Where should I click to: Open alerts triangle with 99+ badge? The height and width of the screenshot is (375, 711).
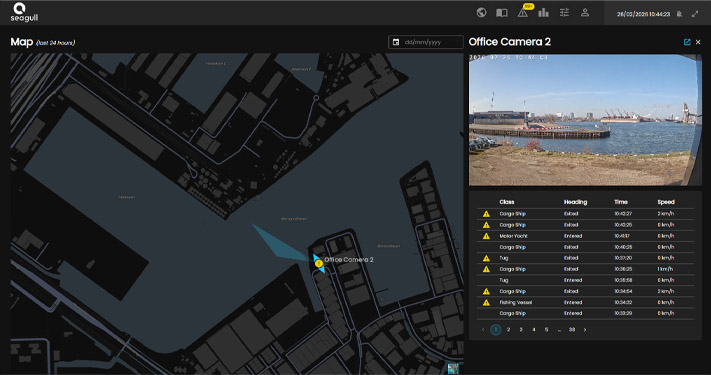[x=523, y=13]
